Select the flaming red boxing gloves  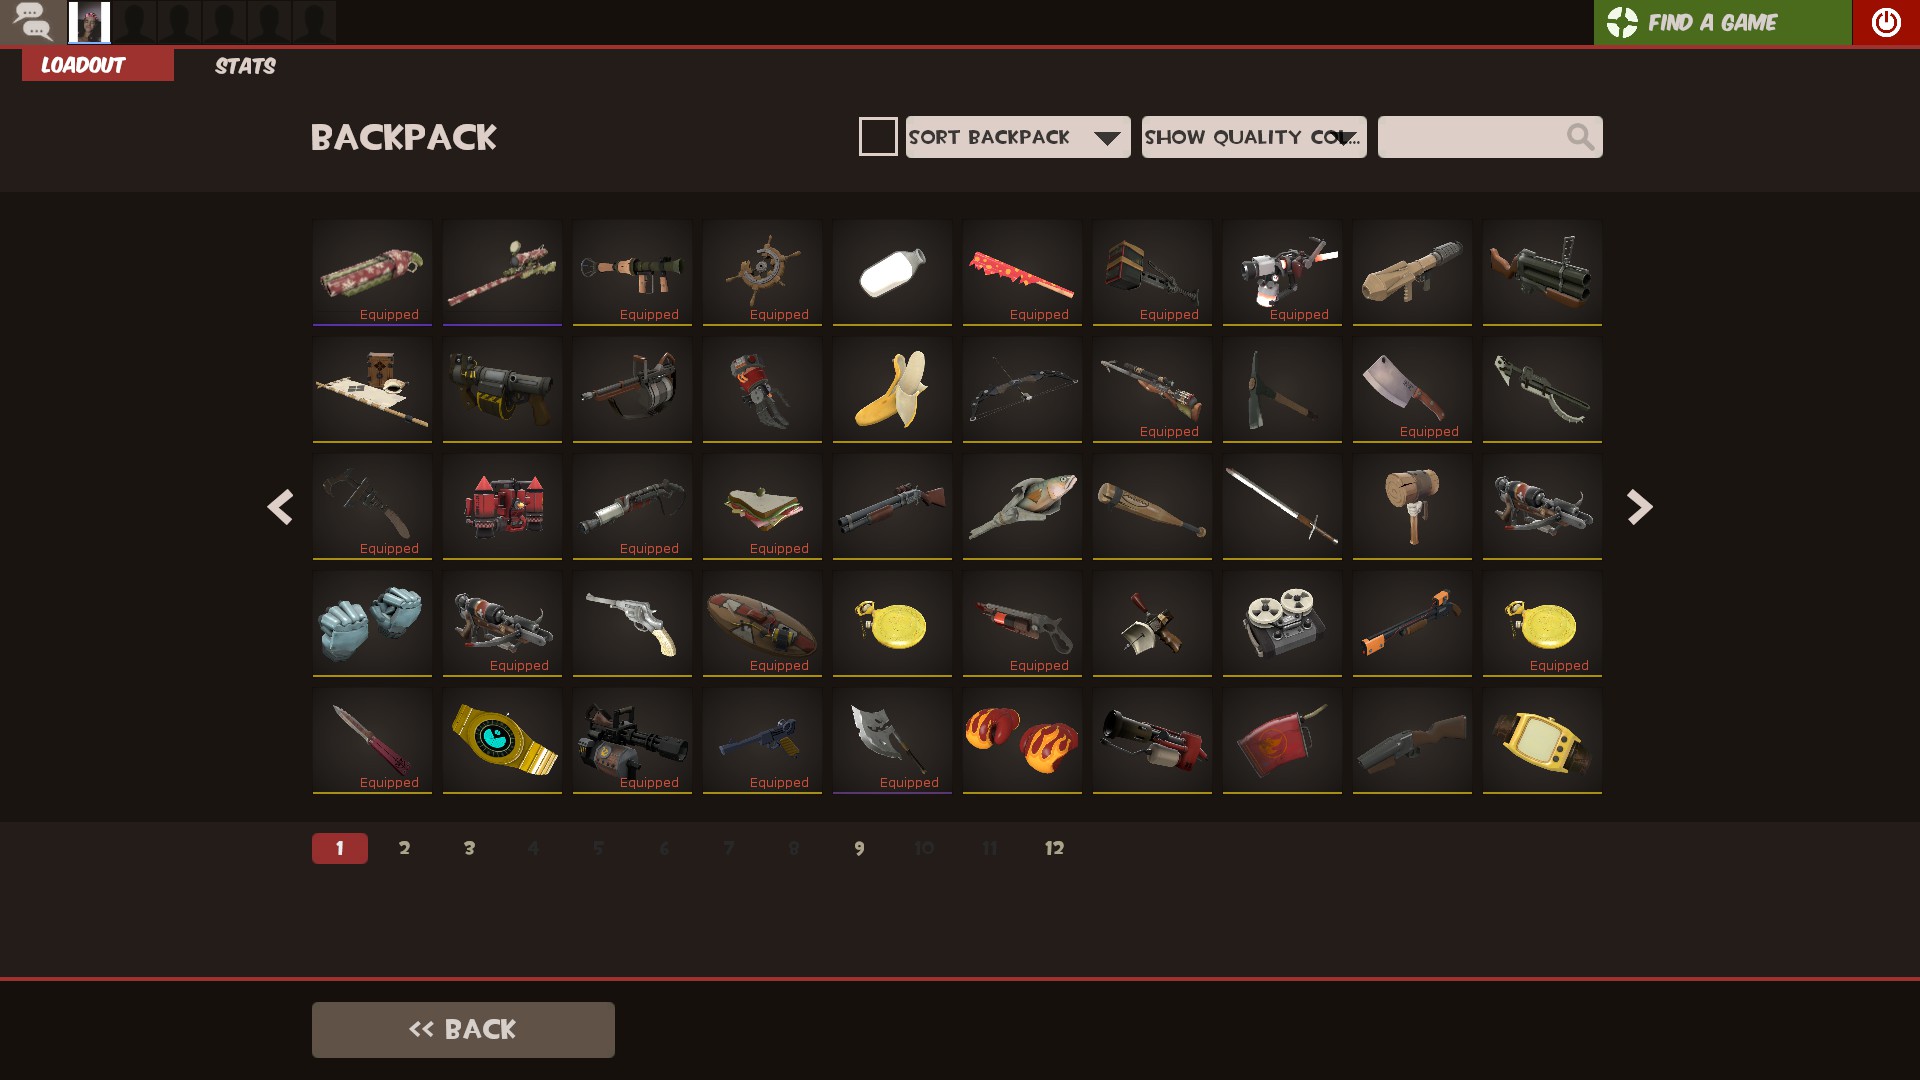pos(1022,740)
